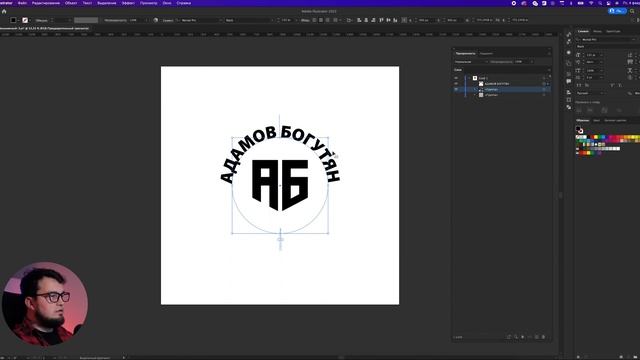Click target circle of Группа layer row
The height and width of the screenshot is (360, 640).
coord(544,95)
